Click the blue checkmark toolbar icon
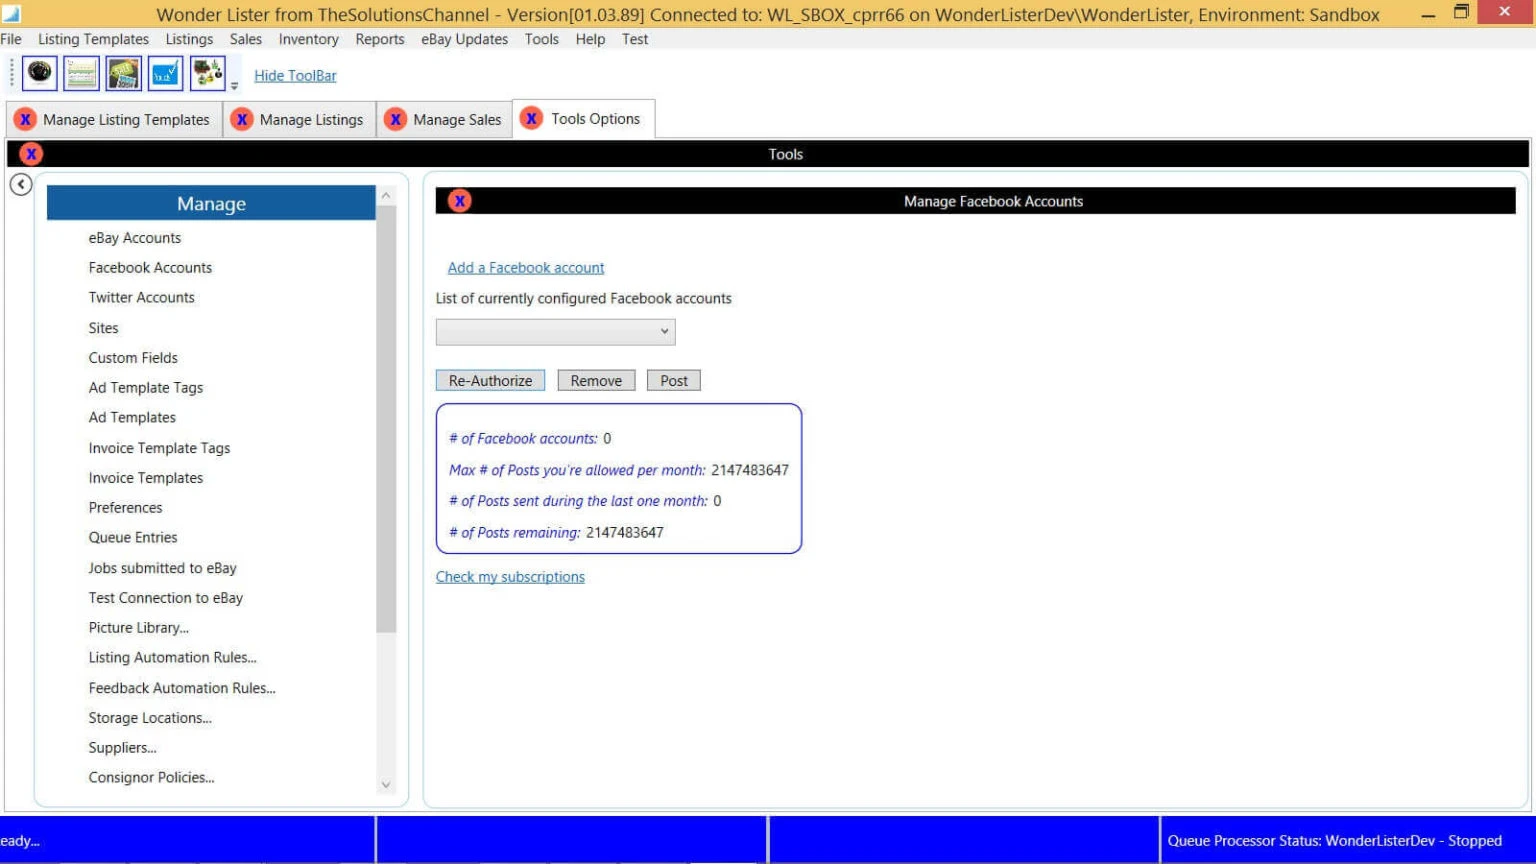This screenshot has height=864, width=1536. 165,74
